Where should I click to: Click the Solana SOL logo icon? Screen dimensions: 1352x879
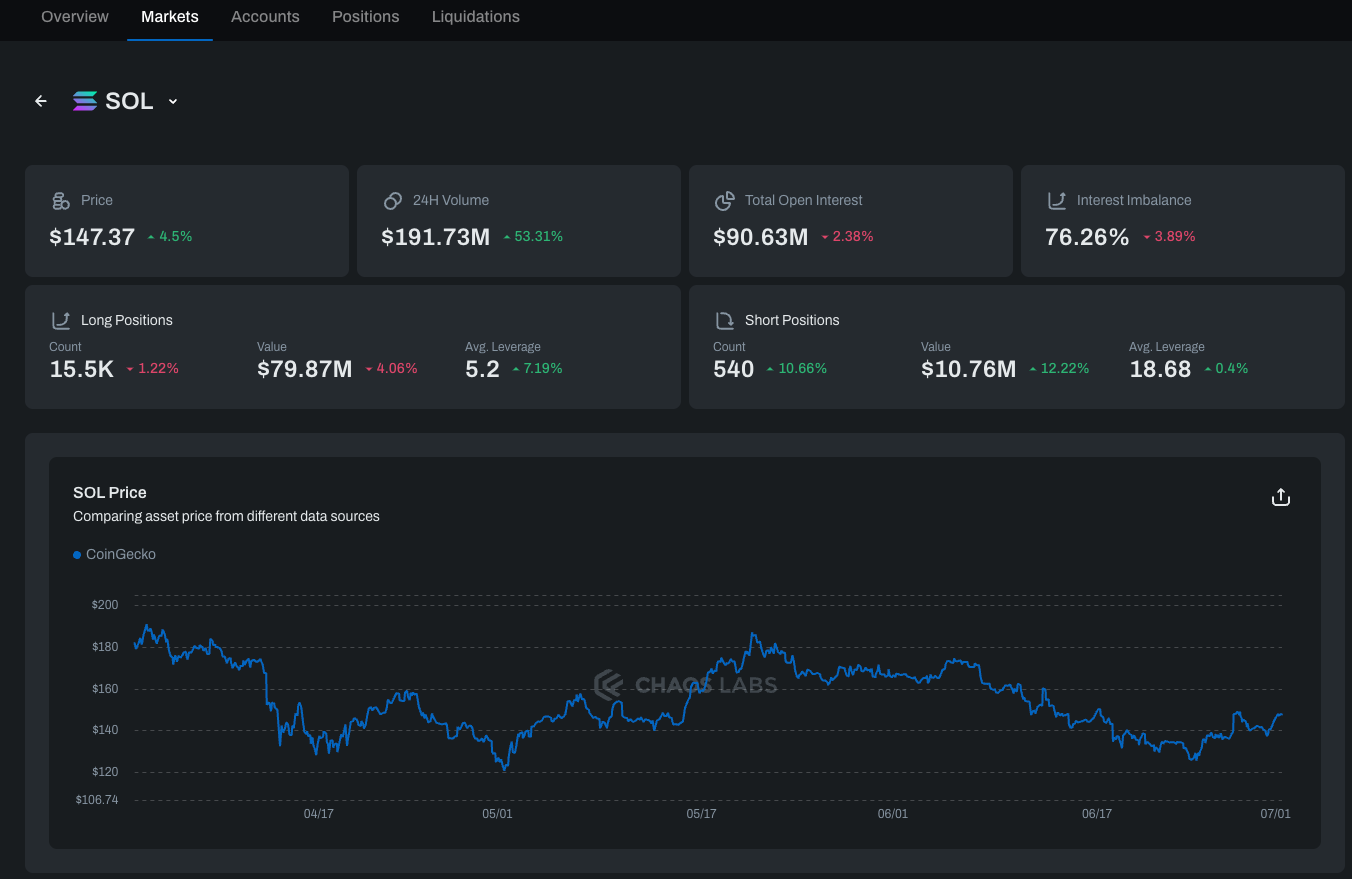(85, 101)
